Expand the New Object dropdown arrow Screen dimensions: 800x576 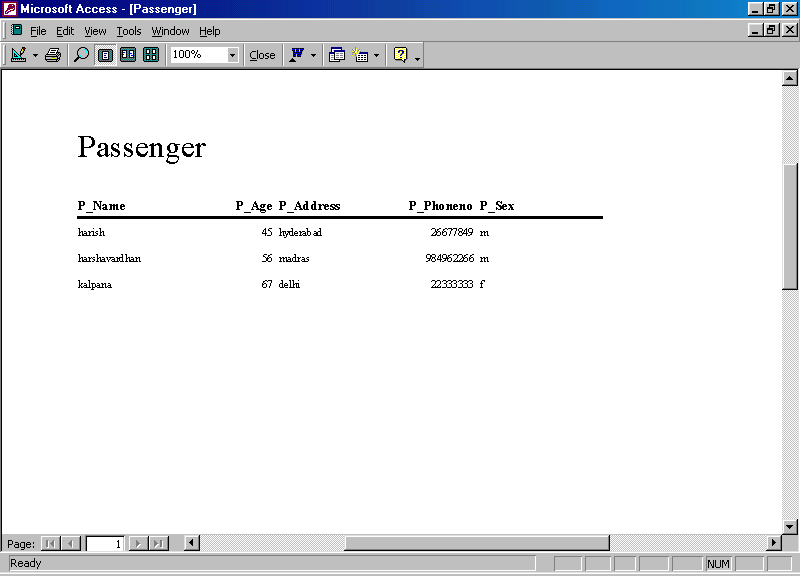[377, 55]
